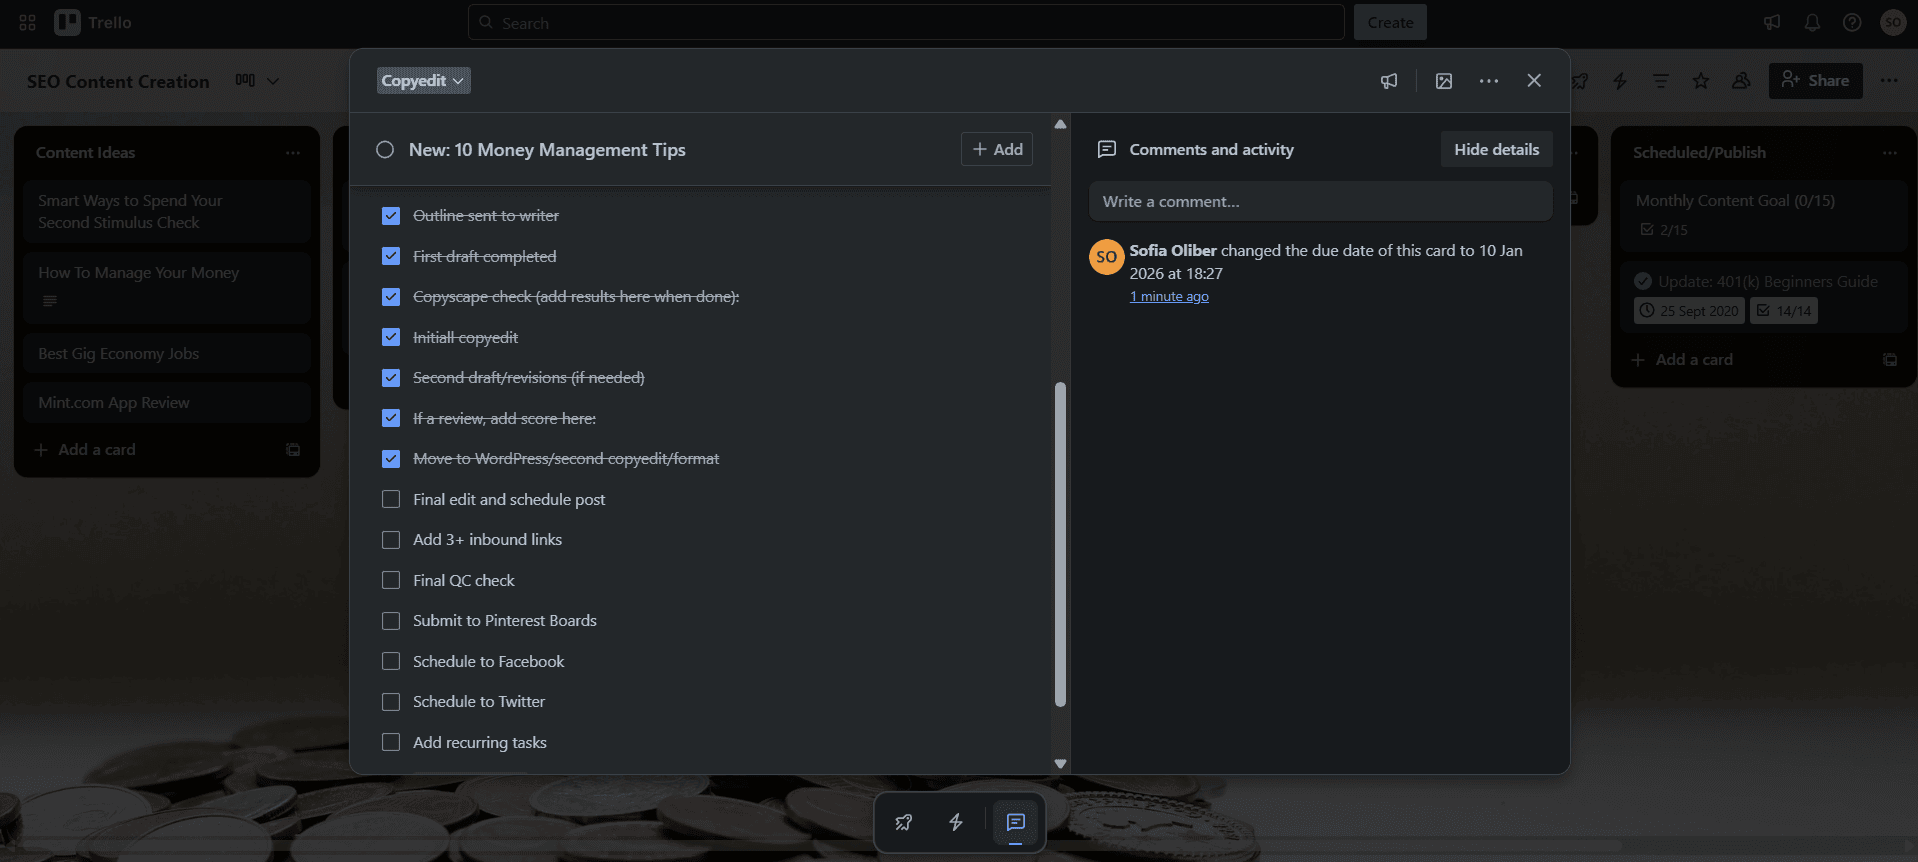
Task: Open the card cover image icon
Action: [1444, 81]
